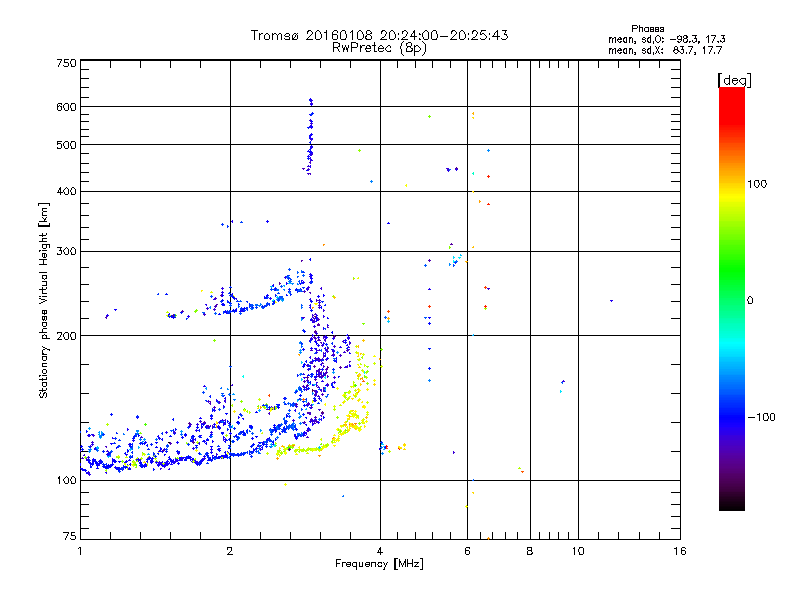
Task: Click the phase colorbar gradient
Action: [x=732, y=298]
